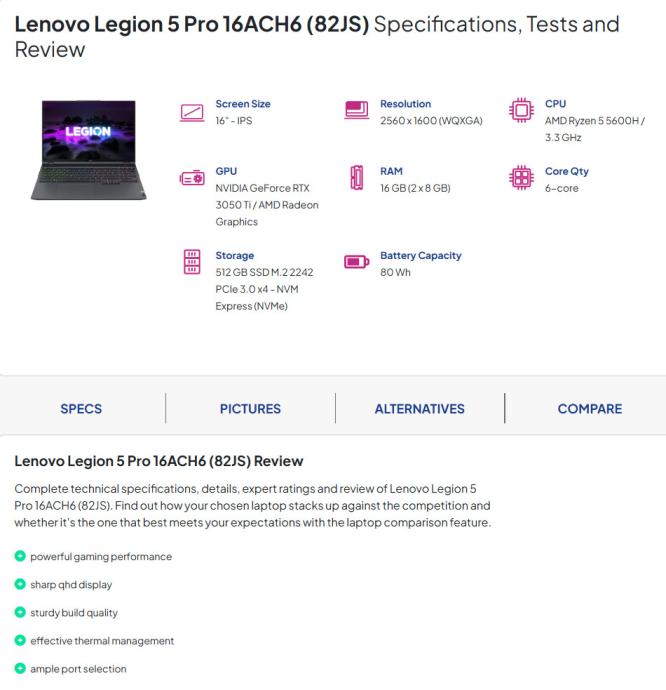This screenshot has width=666, height=690.
Task: Open the SPECS tab
Action: point(81,409)
